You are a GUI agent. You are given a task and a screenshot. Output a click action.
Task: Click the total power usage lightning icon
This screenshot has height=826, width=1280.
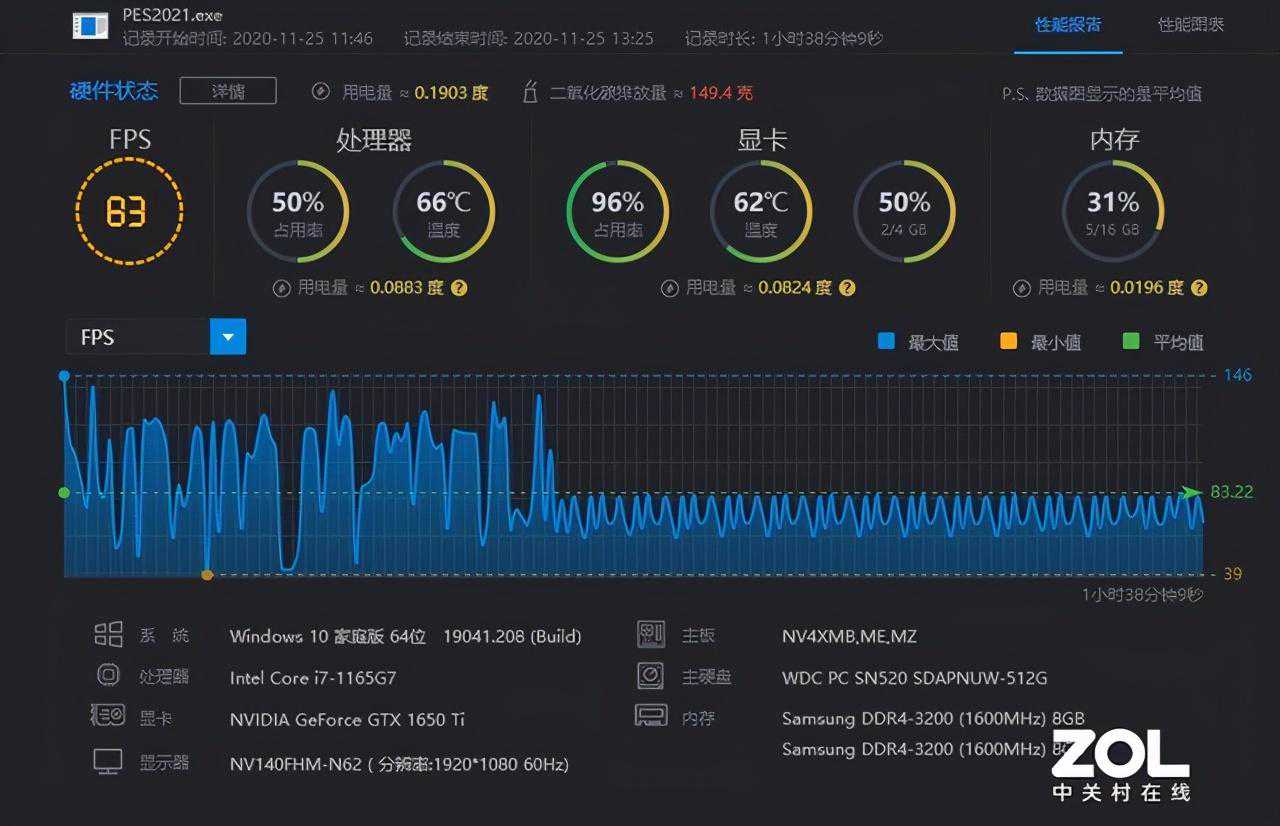(321, 92)
